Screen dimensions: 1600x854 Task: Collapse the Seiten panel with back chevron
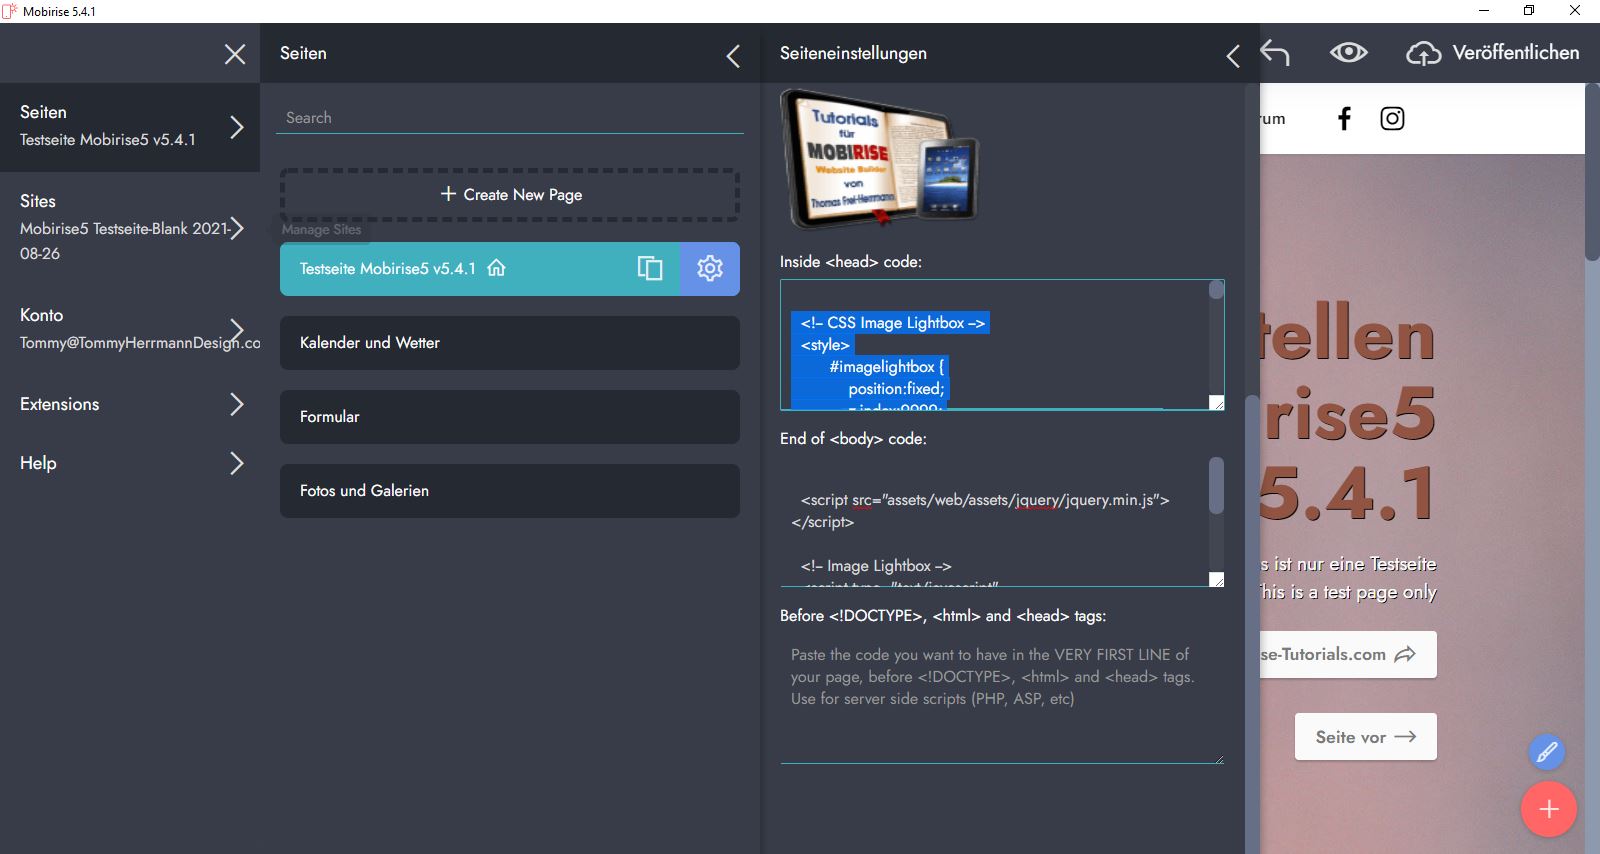[x=733, y=56]
